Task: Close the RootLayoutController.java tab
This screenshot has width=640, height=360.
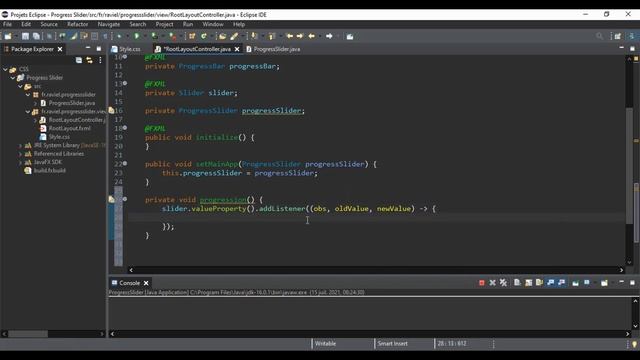Action: click(x=237, y=49)
